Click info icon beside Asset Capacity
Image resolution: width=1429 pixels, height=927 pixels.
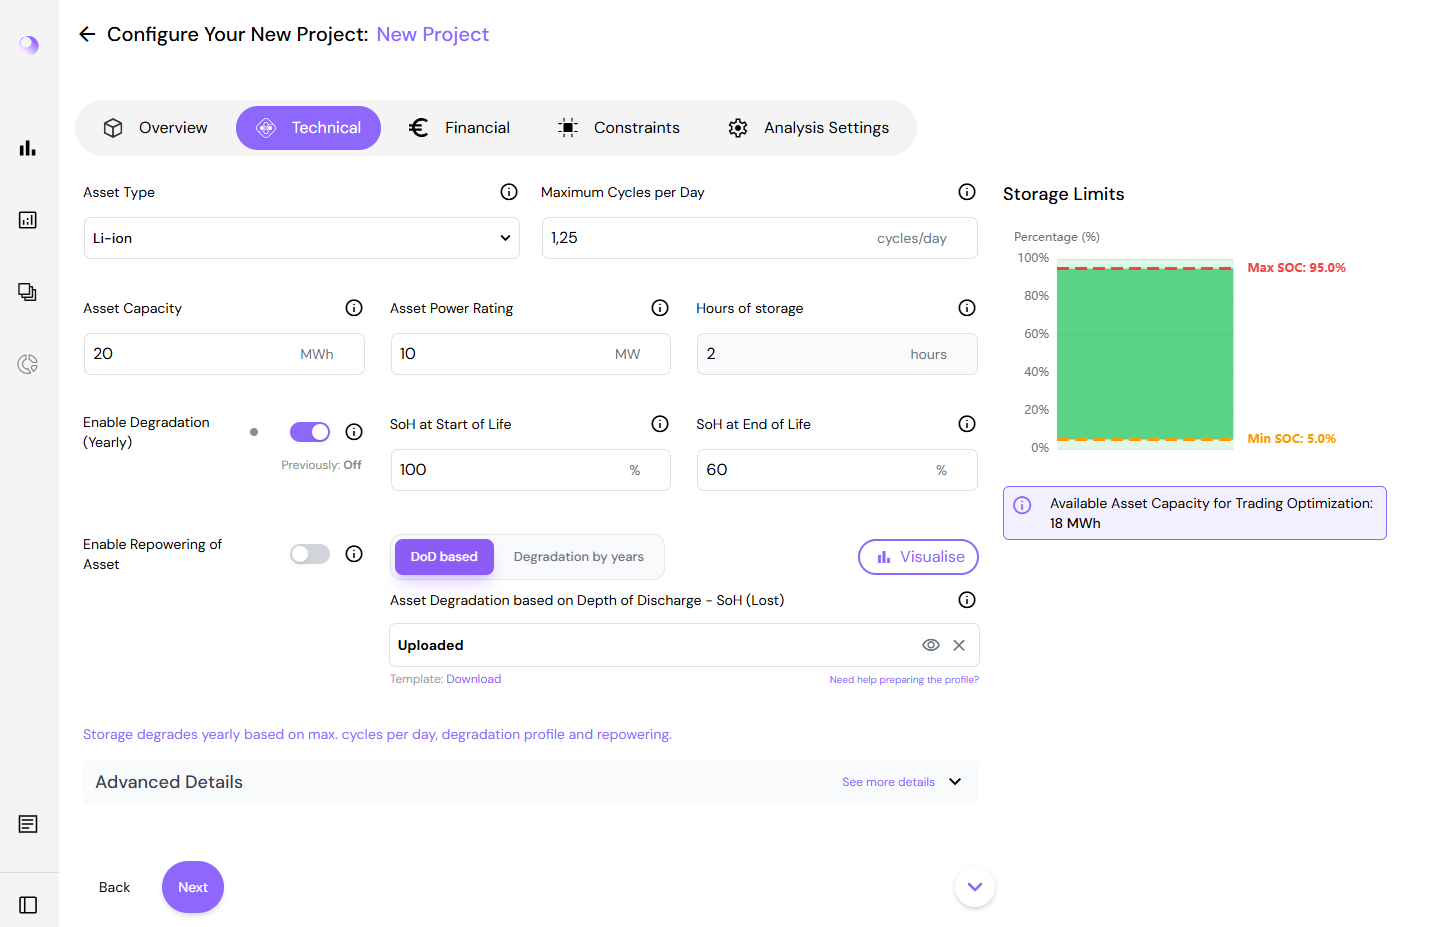click(x=354, y=308)
